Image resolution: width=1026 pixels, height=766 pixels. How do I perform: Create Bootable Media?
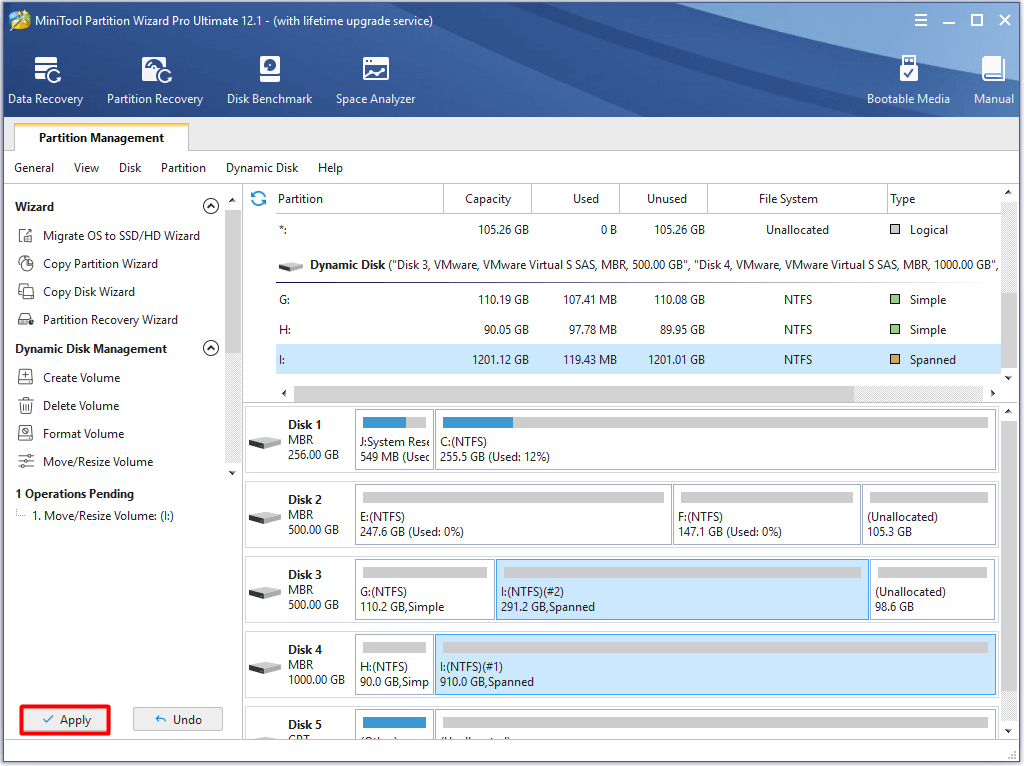(x=908, y=80)
